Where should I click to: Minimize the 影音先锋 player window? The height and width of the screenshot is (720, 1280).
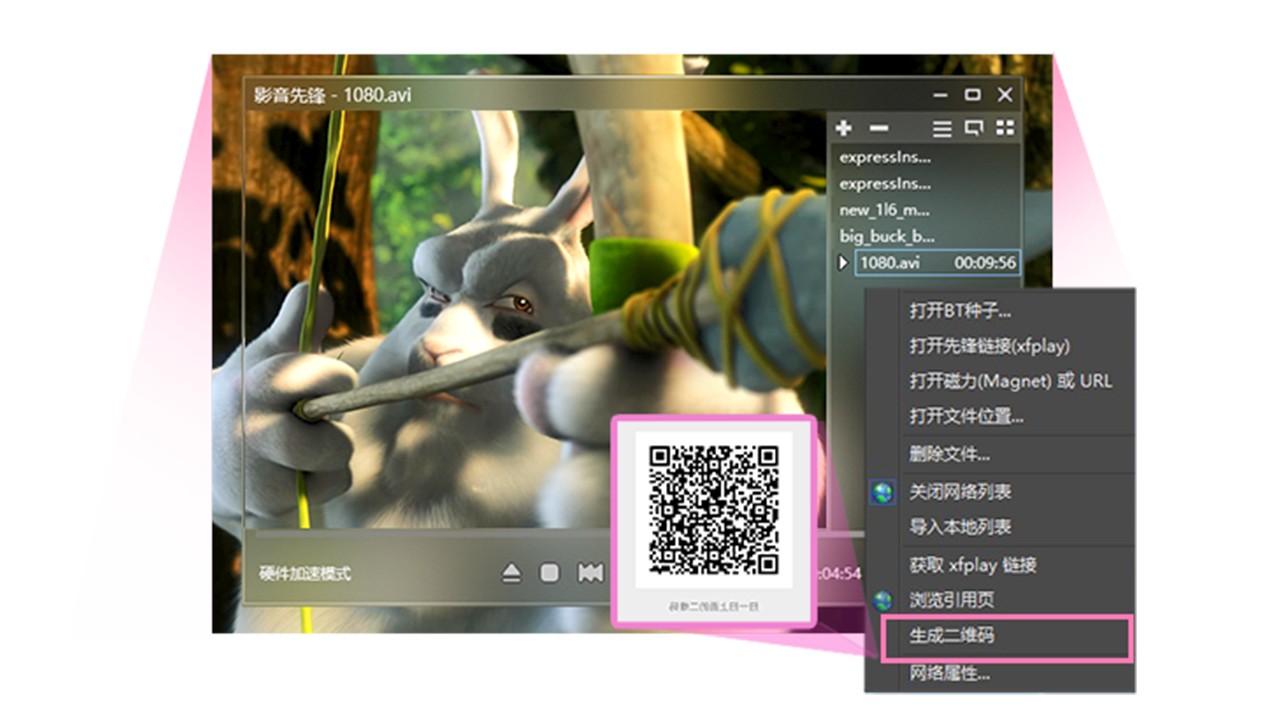(x=941, y=96)
